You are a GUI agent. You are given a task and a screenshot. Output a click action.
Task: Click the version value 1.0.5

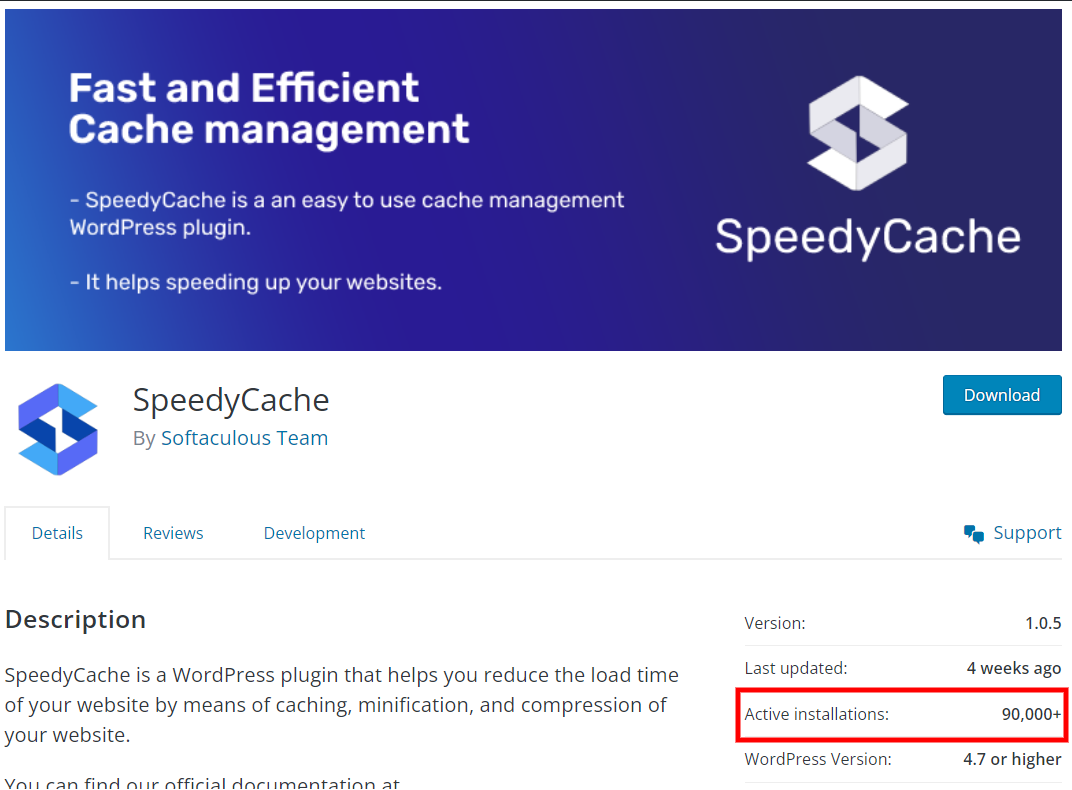click(x=1043, y=623)
